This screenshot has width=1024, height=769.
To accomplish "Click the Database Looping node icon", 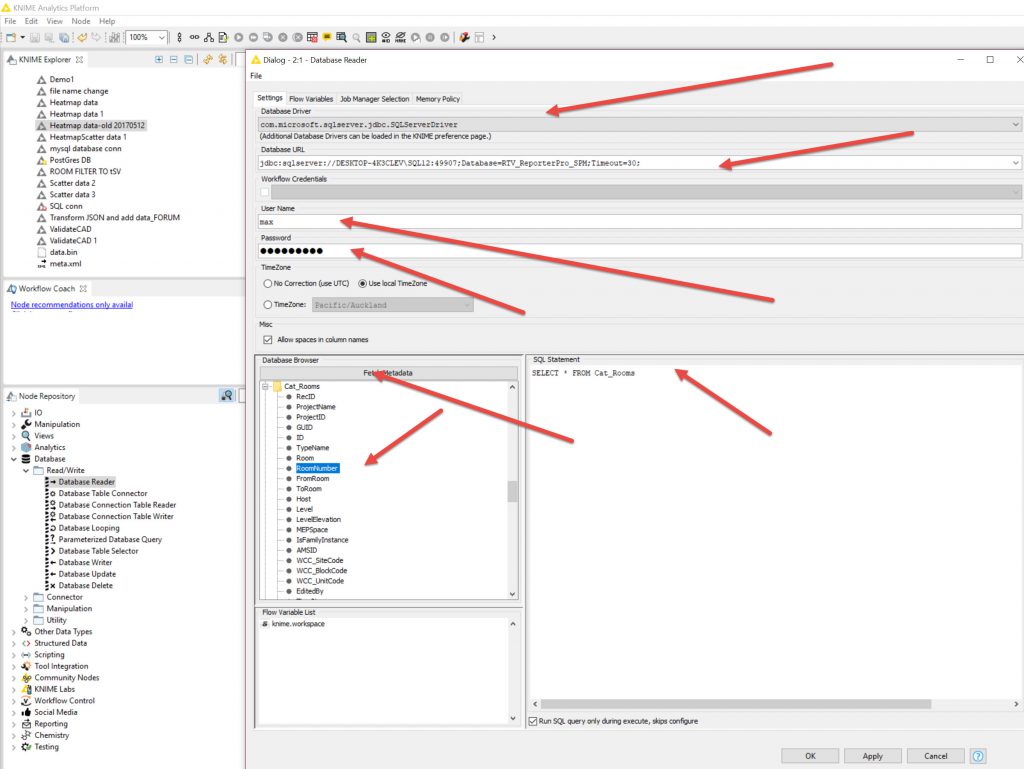I will click(52, 528).
